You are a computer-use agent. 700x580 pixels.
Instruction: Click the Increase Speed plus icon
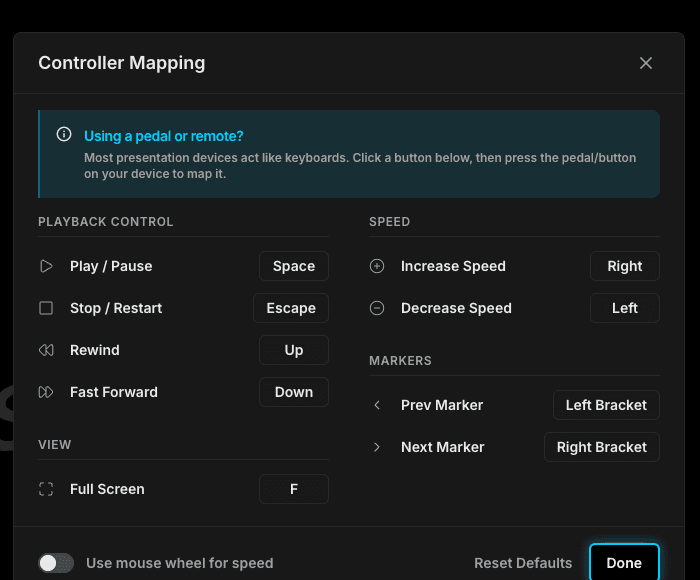click(x=377, y=266)
